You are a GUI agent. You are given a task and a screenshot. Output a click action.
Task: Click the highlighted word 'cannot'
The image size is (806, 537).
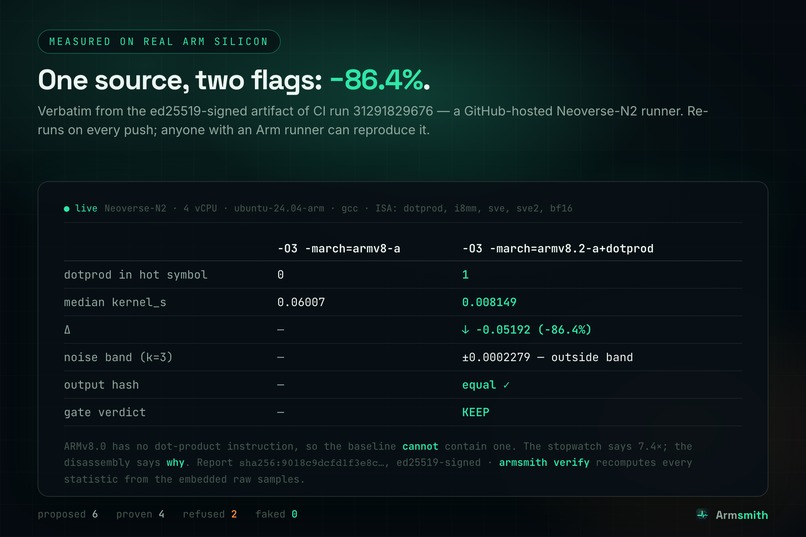(420, 446)
